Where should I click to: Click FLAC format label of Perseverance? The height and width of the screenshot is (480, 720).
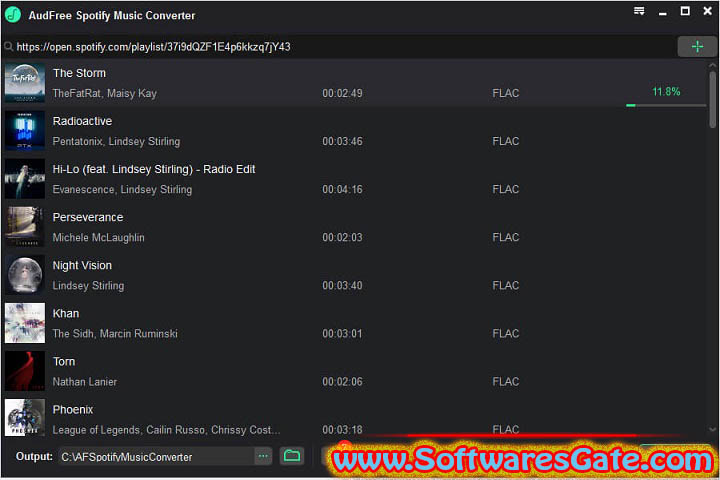(x=506, y=237)
